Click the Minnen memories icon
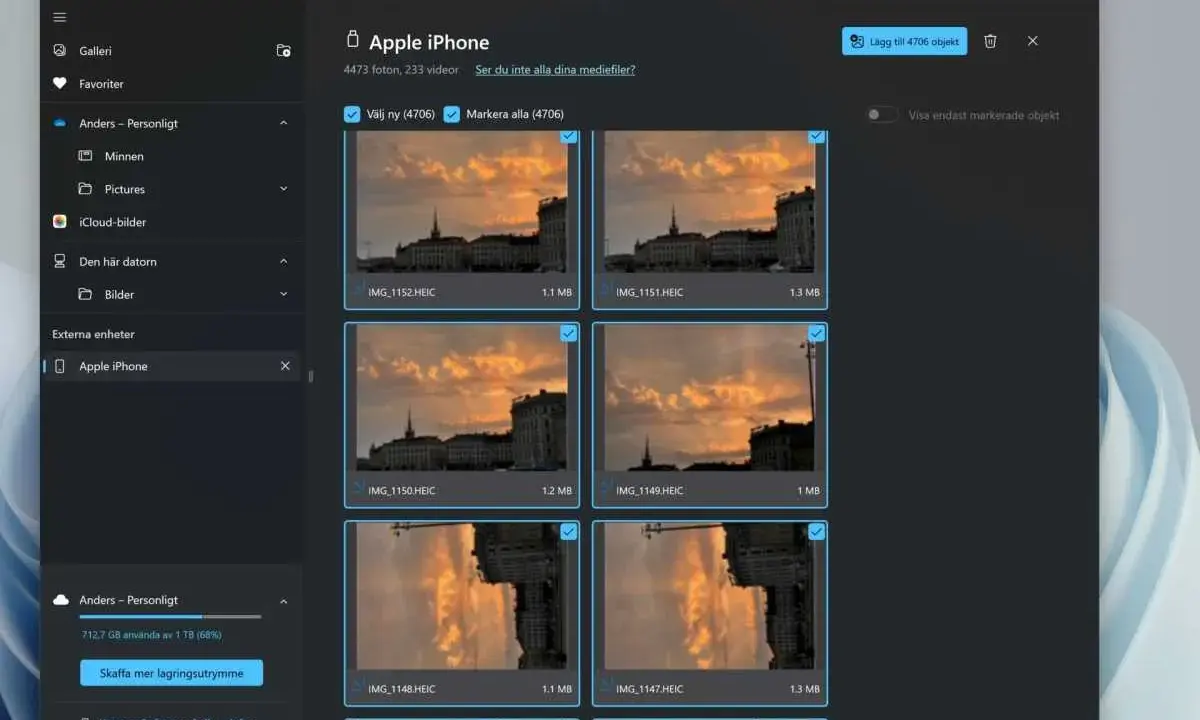The height and width of the screenshot is (720, 1200). pos(85,156)
